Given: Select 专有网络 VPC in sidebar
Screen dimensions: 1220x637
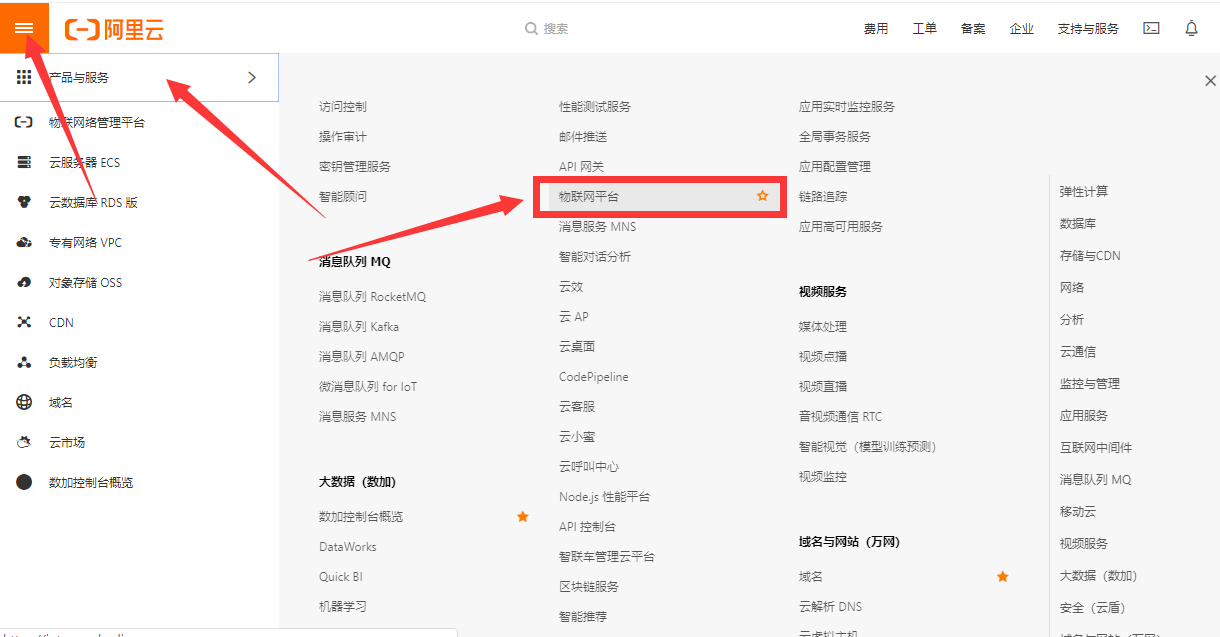Looking at the screenshot, I should coord(85,242).
